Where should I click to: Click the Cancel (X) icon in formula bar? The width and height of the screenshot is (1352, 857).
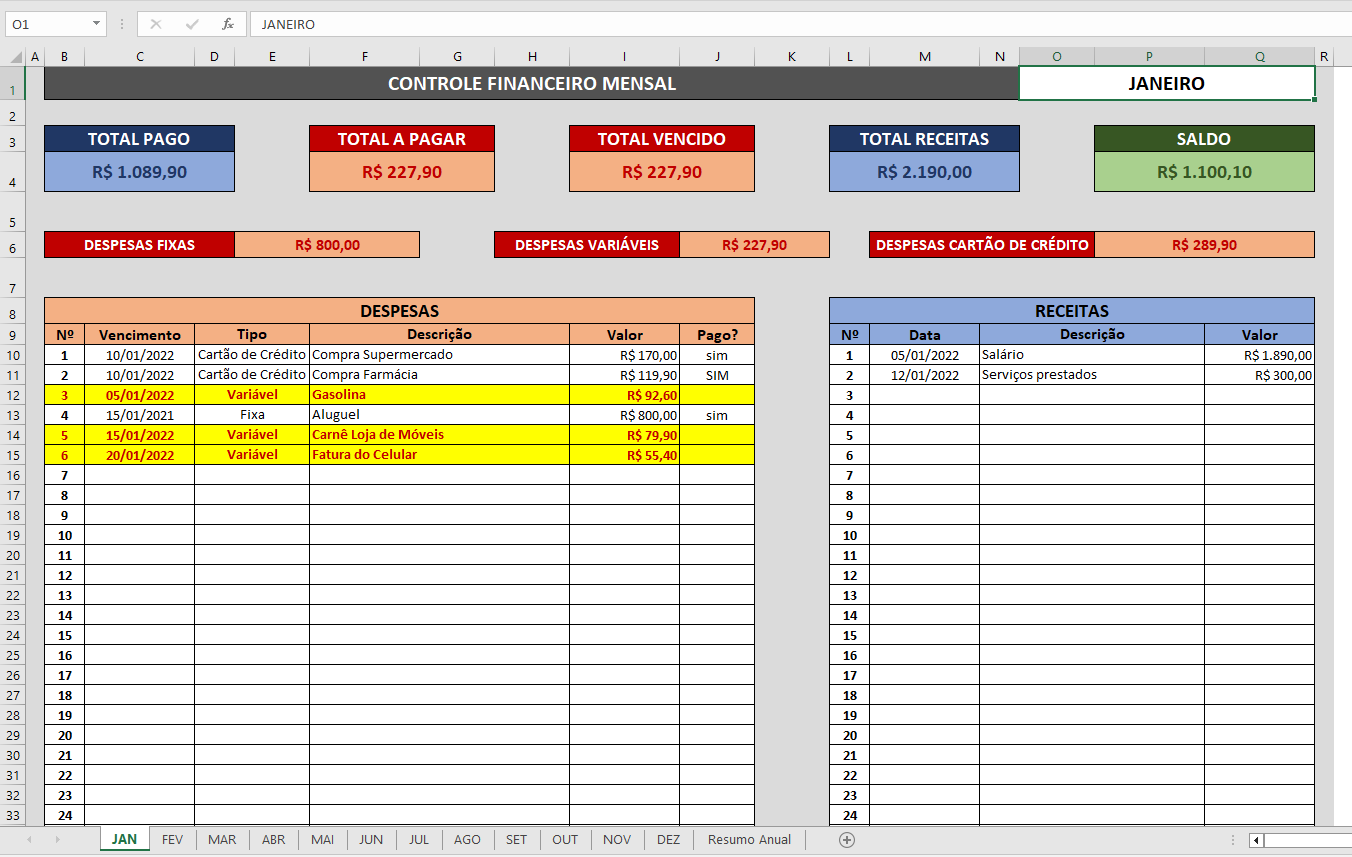coord(157,22)
